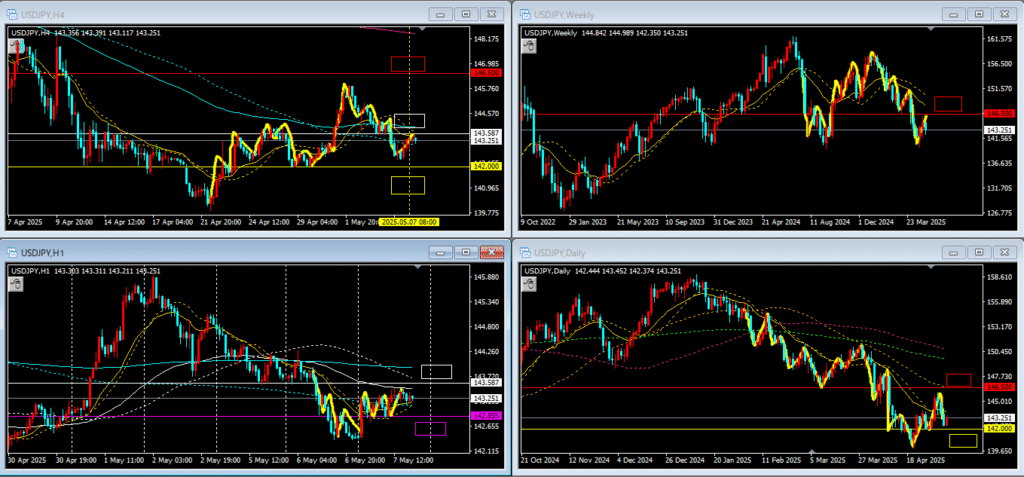Open the One Click Trading panel on Weekly chart
The height and width of the screenshot is (477, 1024).
click(530, 46)
